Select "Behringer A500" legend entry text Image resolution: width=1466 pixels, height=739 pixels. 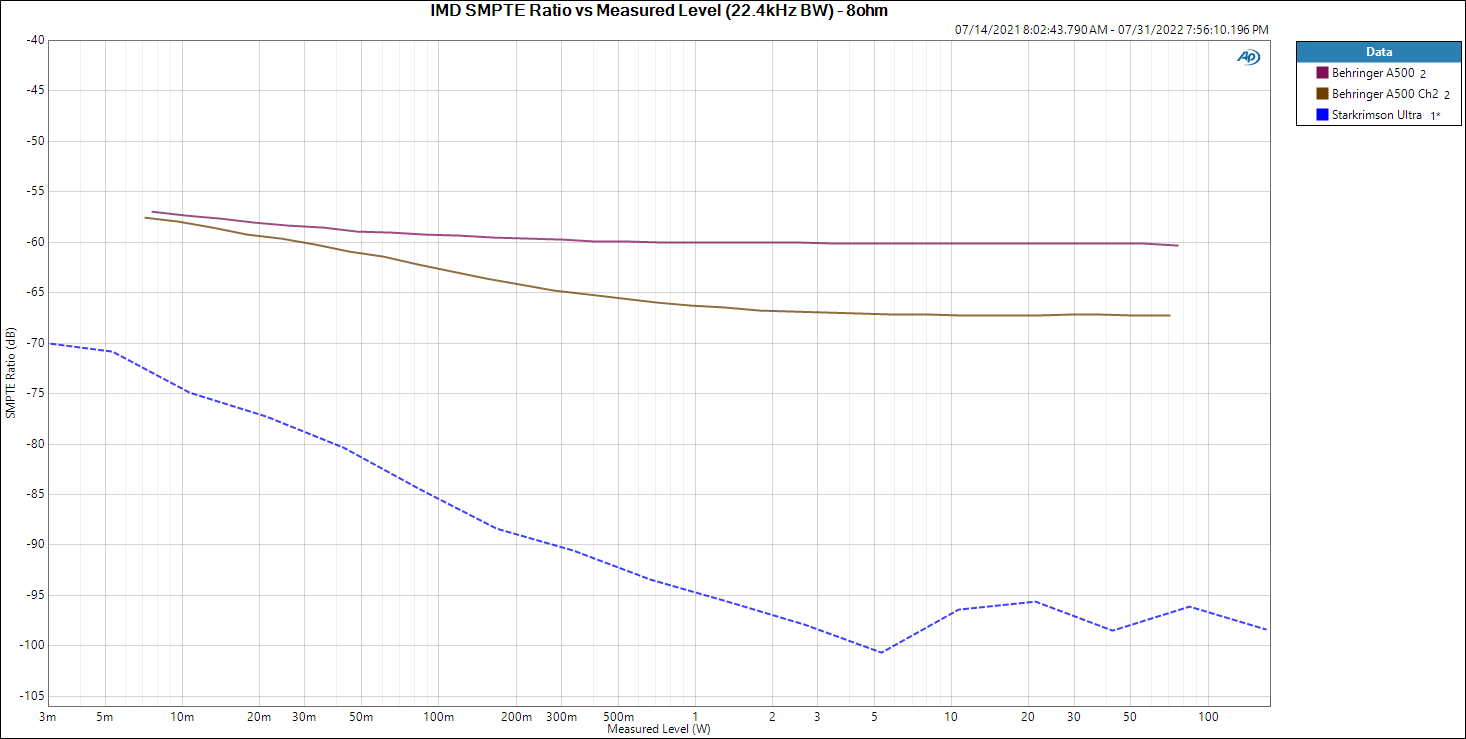tap(1373, 73)
